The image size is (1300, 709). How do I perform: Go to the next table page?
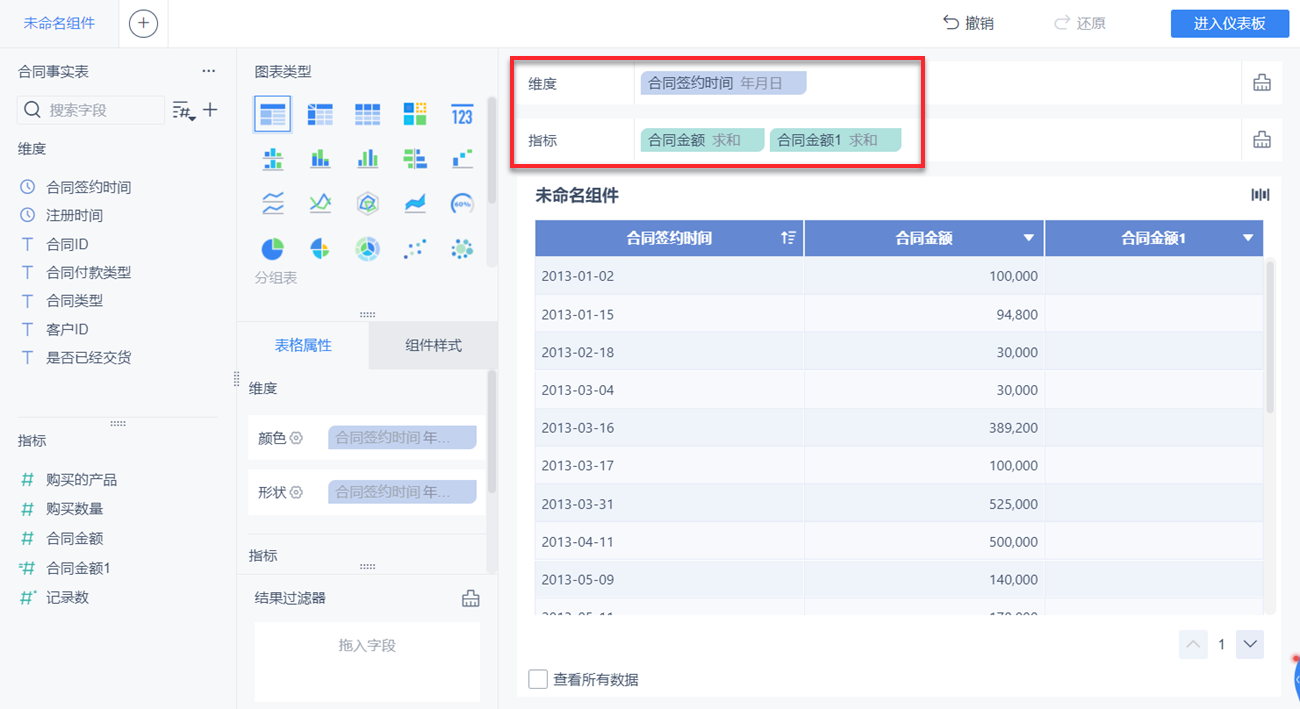coord(1250,644)
